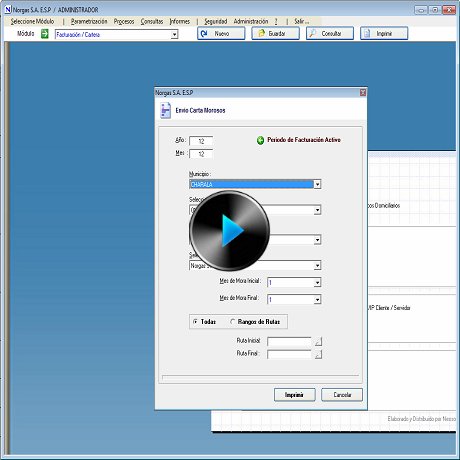The height and width of the screenshot is (460, 460).
Task: Click the progress bar at dialog bottom
Action: click(x=260, y=377)
